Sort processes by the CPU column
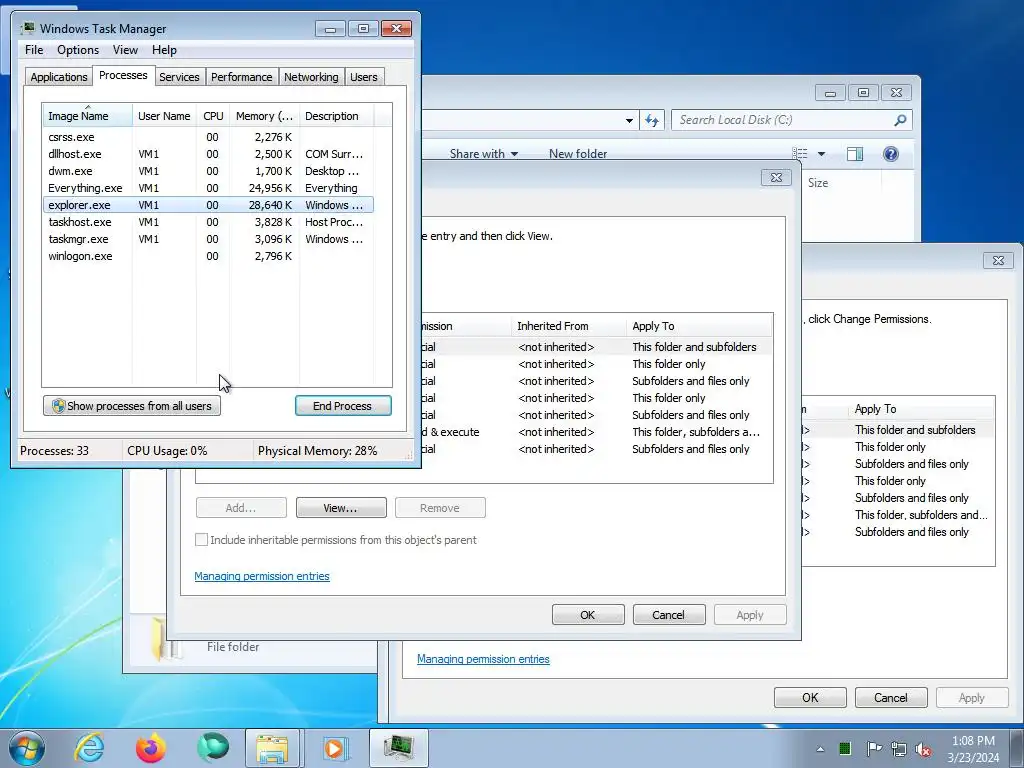The height and width of the screenshot is (768, 1024). [213, 116]
